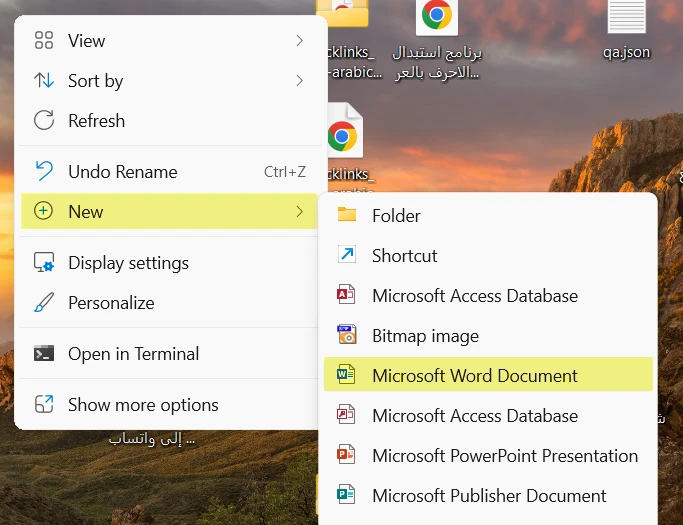This screenshot has height=525, width=683.
Task: Open the Sort by menu entry
Action: coord(171,81)
